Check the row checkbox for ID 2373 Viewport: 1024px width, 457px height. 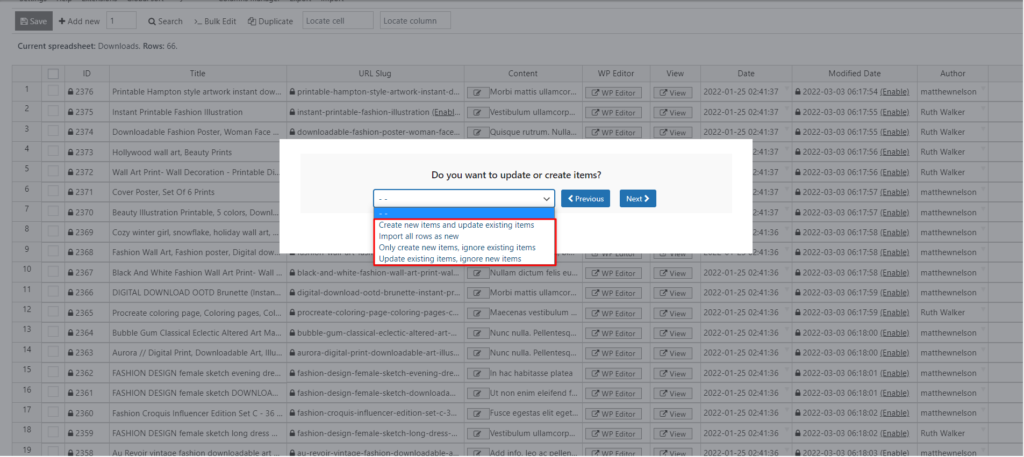click(x=54, y=152)
